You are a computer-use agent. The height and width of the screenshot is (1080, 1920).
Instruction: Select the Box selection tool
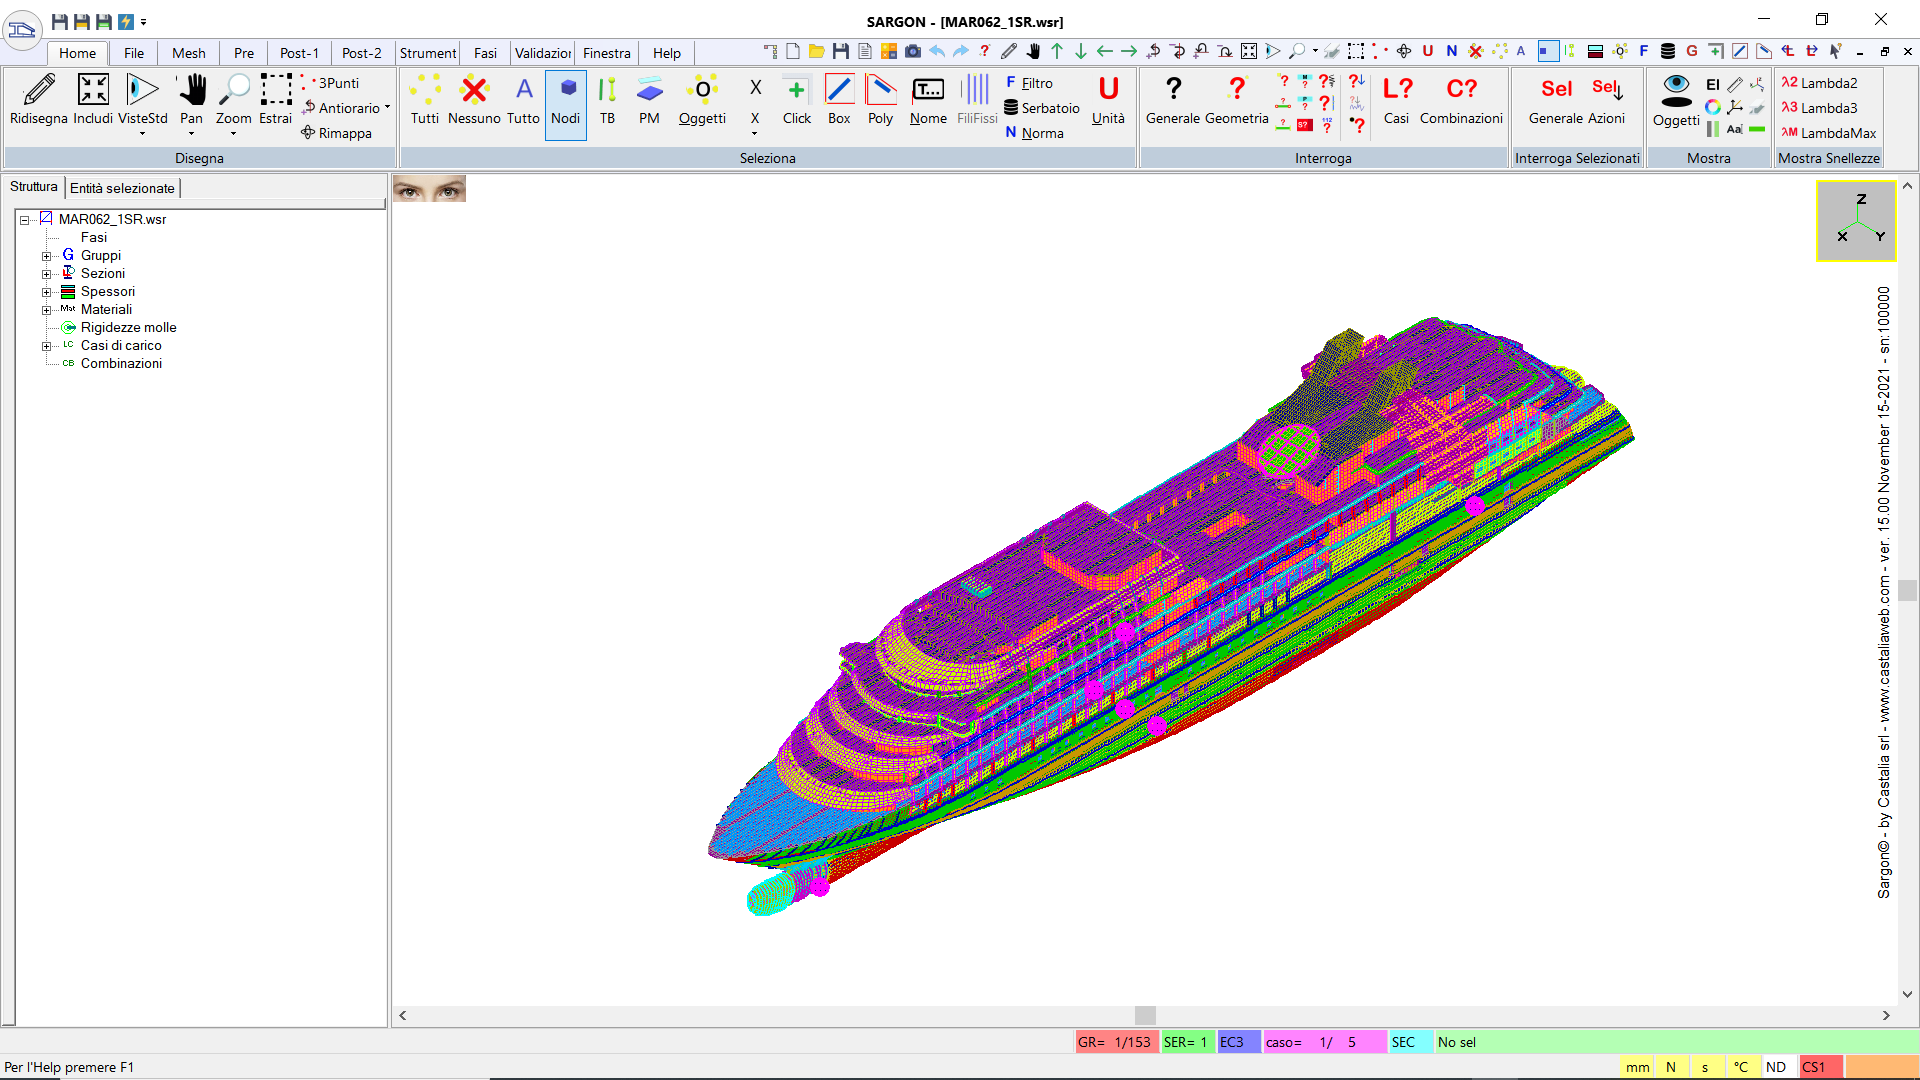[837, 99]
